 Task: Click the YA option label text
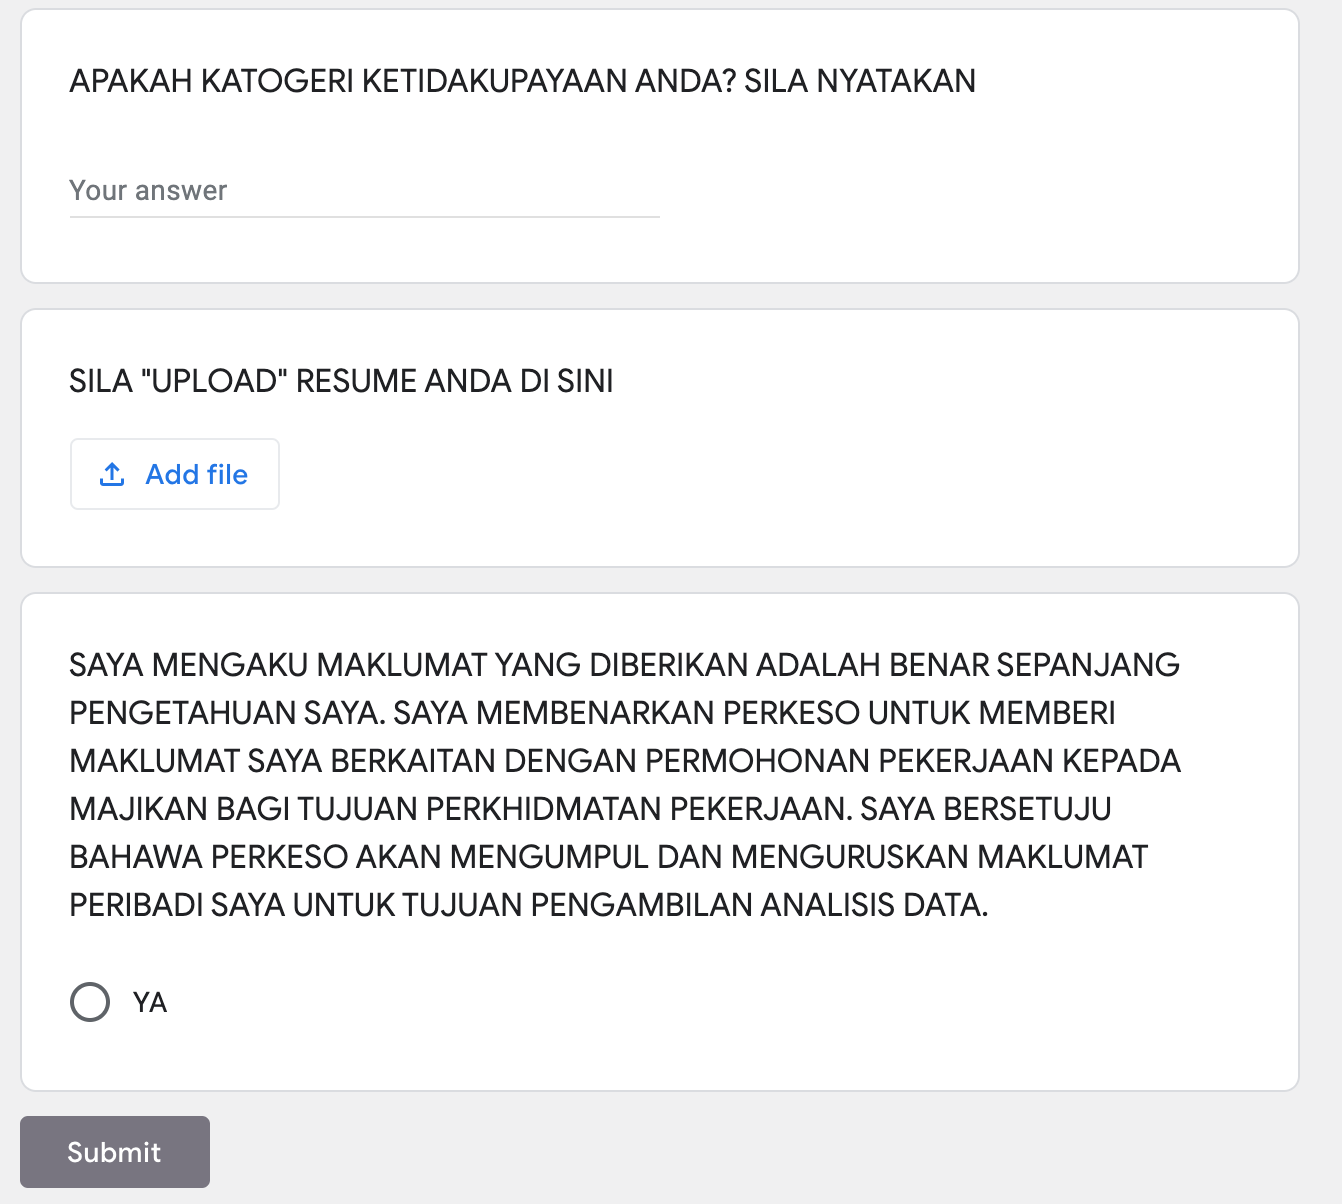(x=150, y=1002)
